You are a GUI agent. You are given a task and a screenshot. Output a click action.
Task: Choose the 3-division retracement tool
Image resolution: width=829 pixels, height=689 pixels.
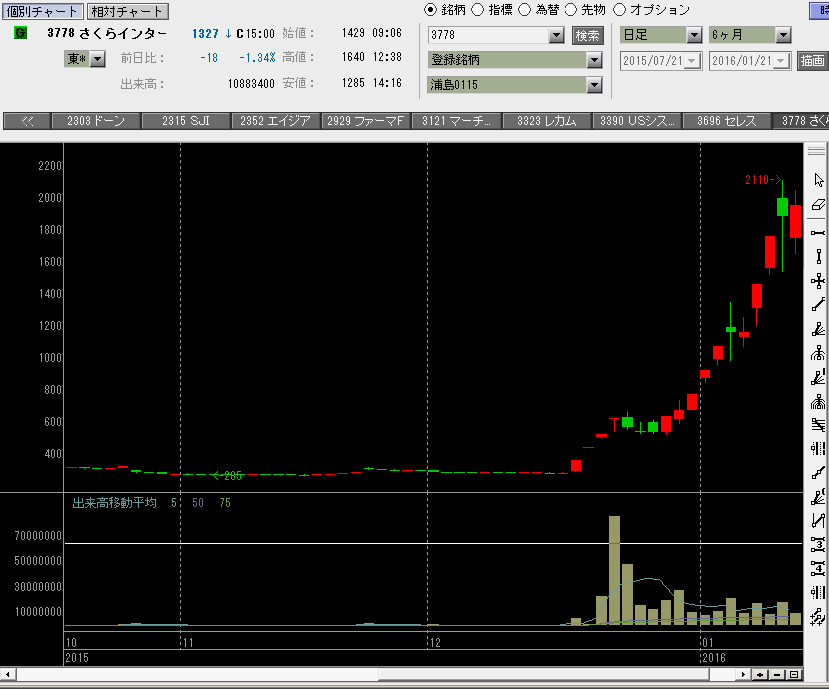[x=818, y=545]
